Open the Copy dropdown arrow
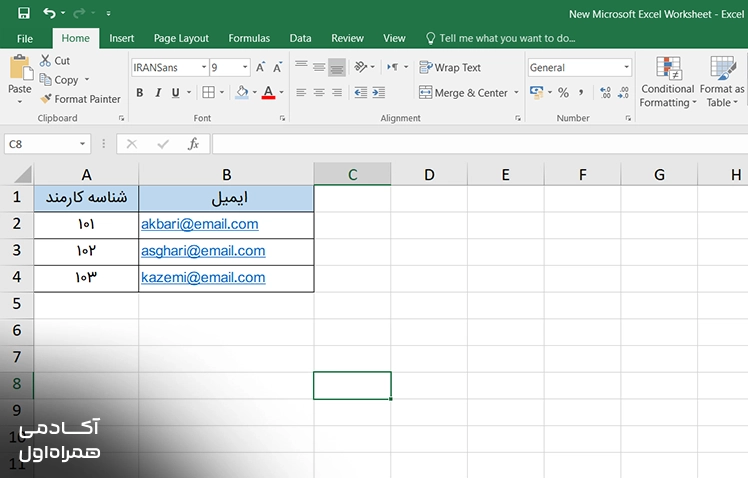This screenshot has height=478, width=748. tap(87, 80)
